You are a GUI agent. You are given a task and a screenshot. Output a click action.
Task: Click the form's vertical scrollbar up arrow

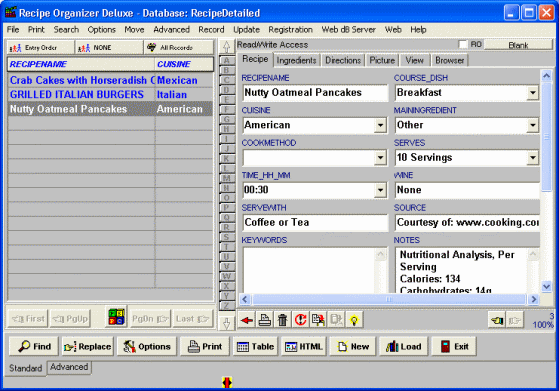(547, 76)
